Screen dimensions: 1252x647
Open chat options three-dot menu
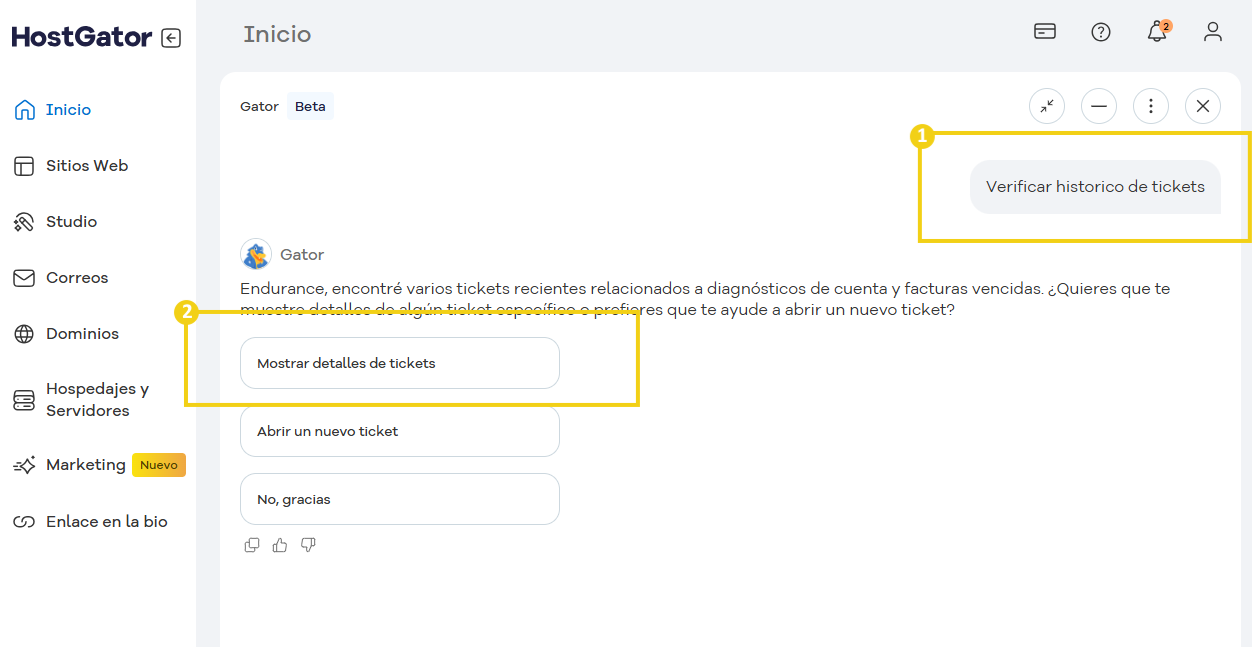click(x=1151, y=106)
